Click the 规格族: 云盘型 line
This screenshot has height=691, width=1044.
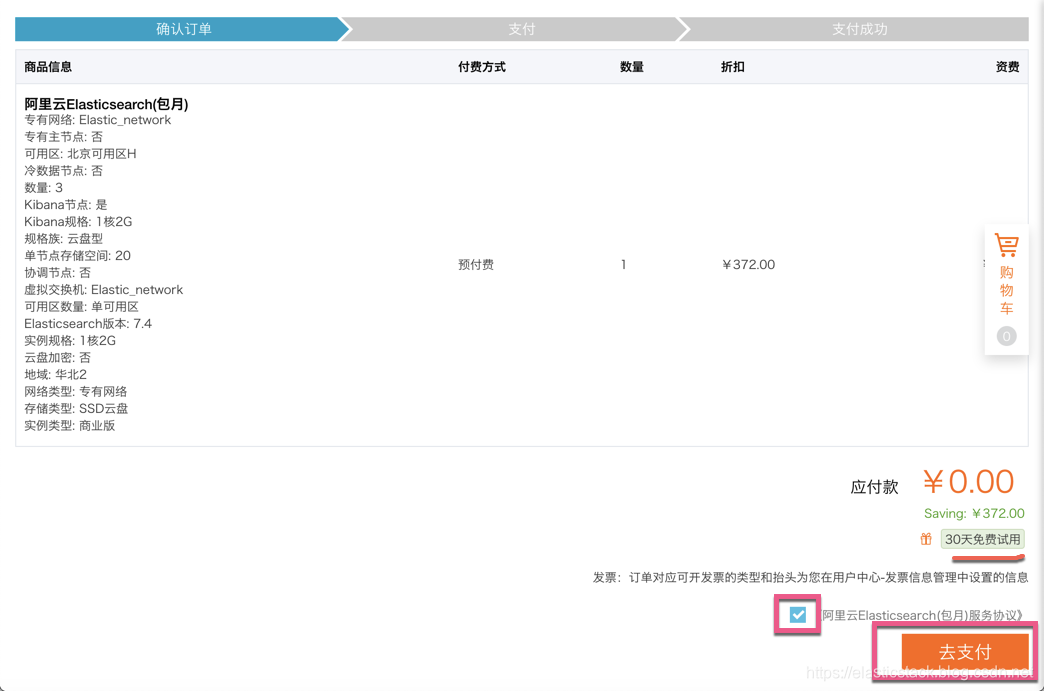(63, 238)
